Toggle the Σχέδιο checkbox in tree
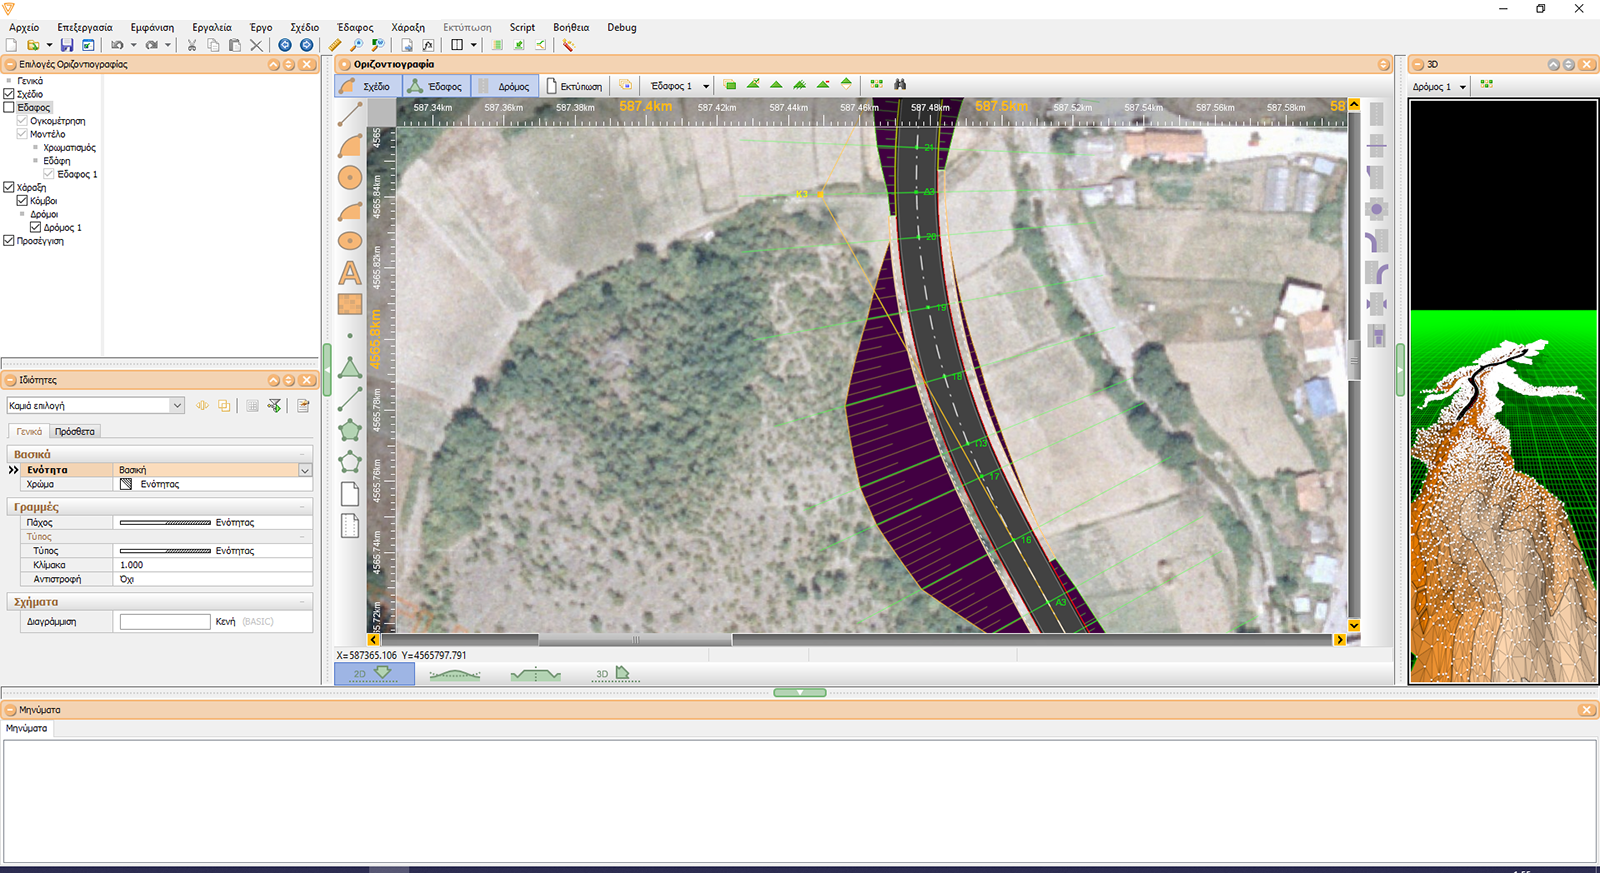1600x873 pixels. click(x=9, y=94)
